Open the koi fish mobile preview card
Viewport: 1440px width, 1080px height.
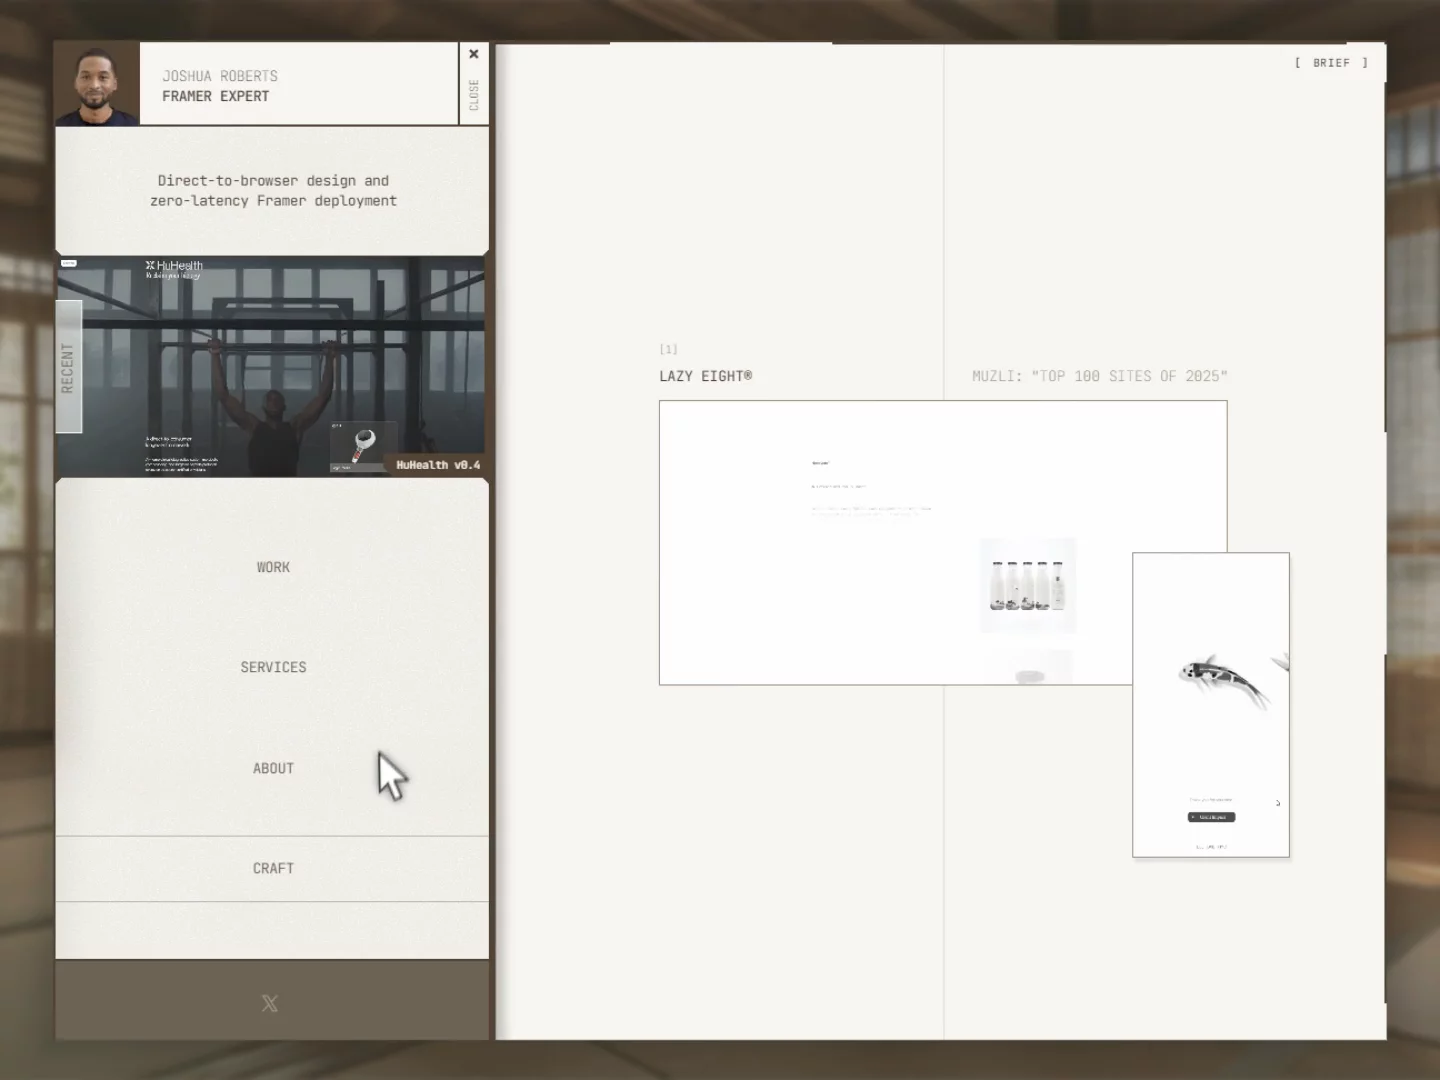click(x=1211, y=705)
